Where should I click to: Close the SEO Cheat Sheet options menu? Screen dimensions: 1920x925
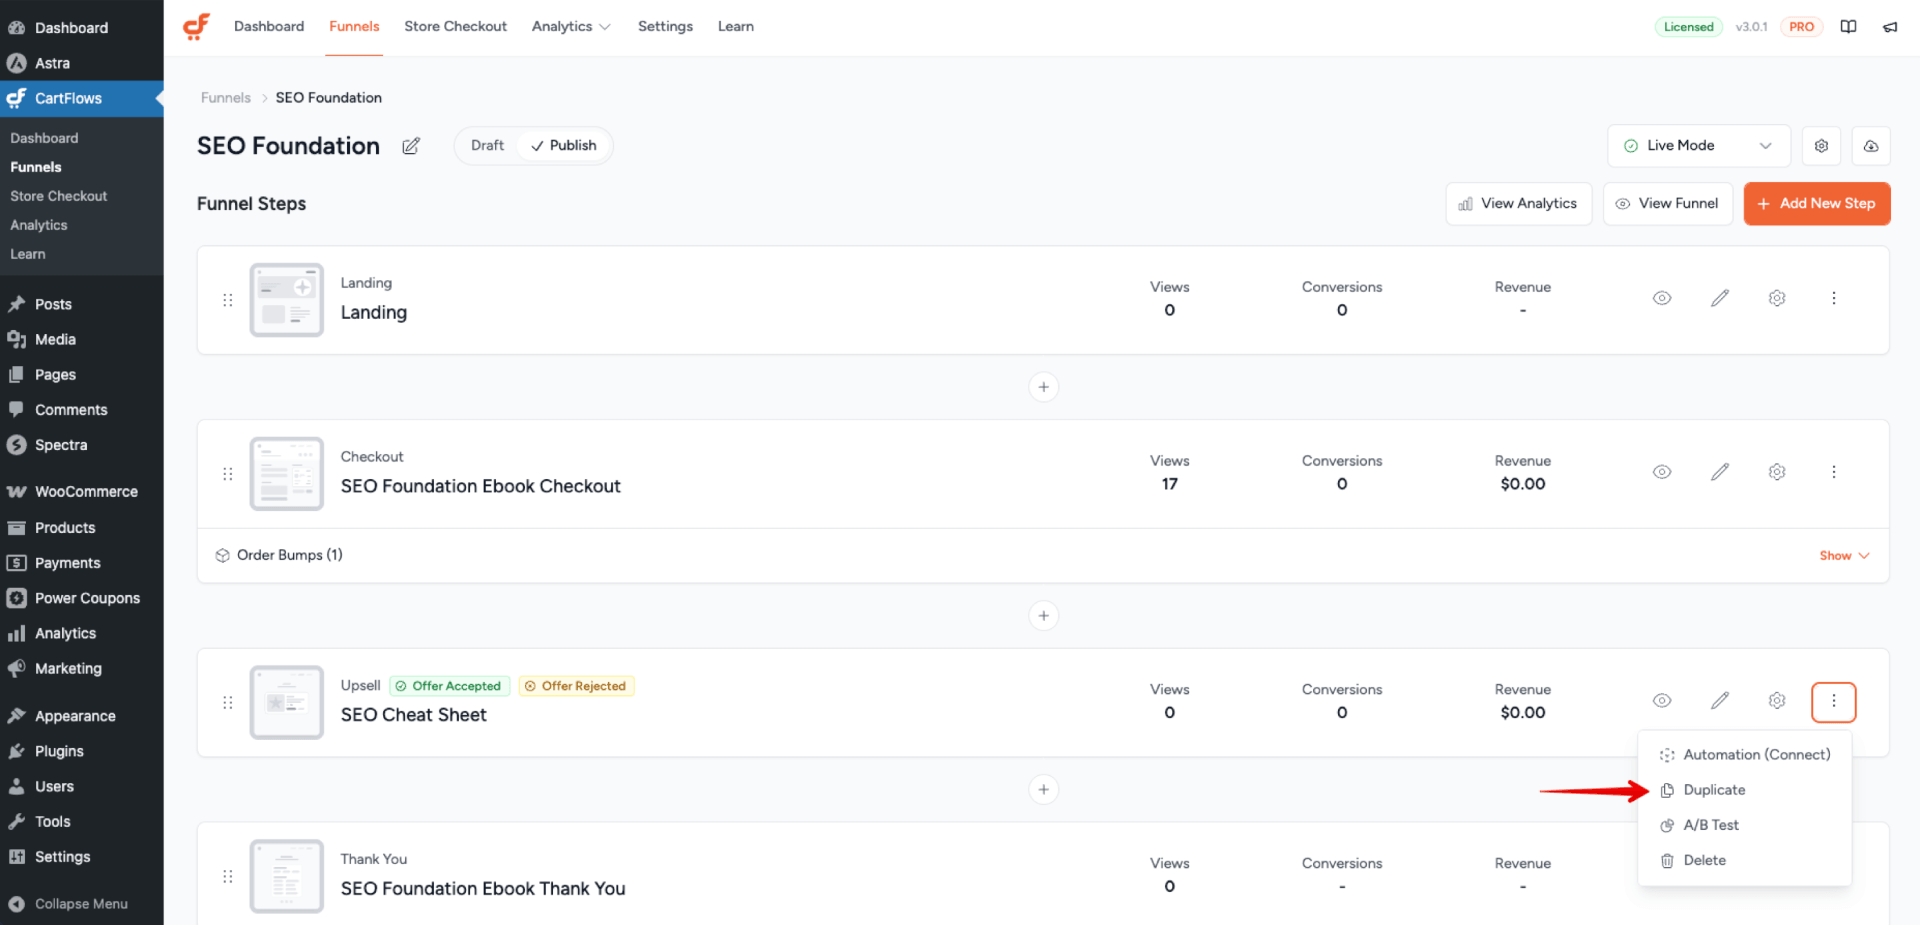[x=1834, y=702]
